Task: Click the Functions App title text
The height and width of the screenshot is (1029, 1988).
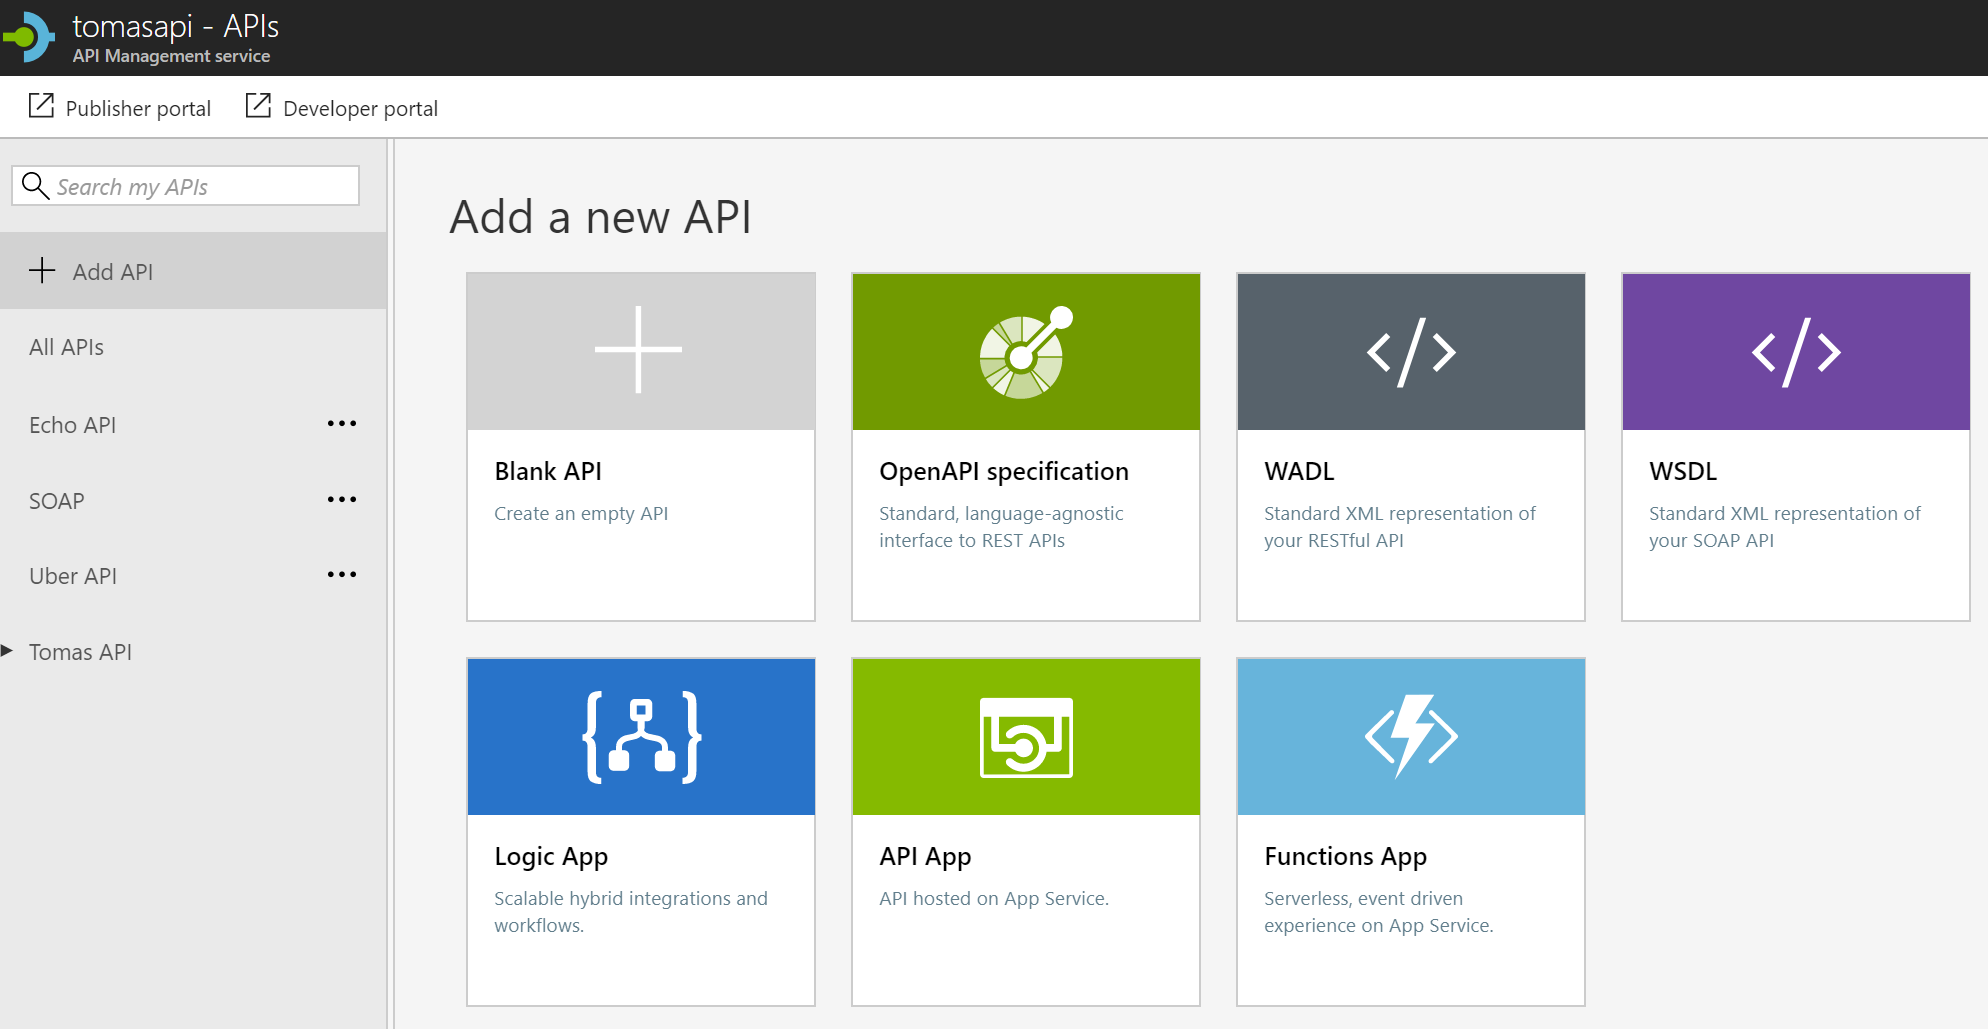Action: click(x=1345, y=857)
